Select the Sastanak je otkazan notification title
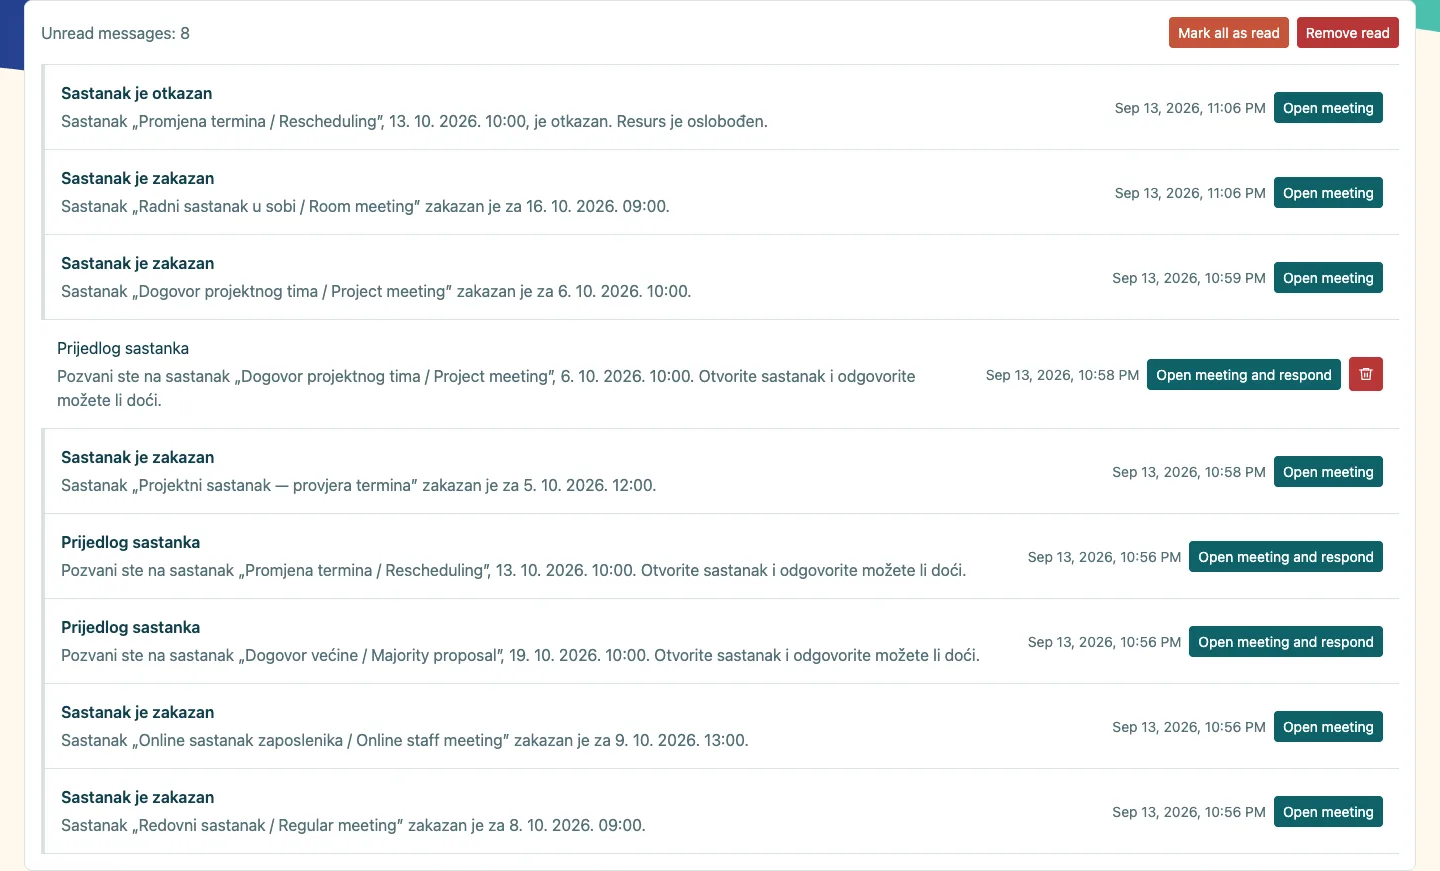This screenshot has width=1440, height=871. coord(136,93)
